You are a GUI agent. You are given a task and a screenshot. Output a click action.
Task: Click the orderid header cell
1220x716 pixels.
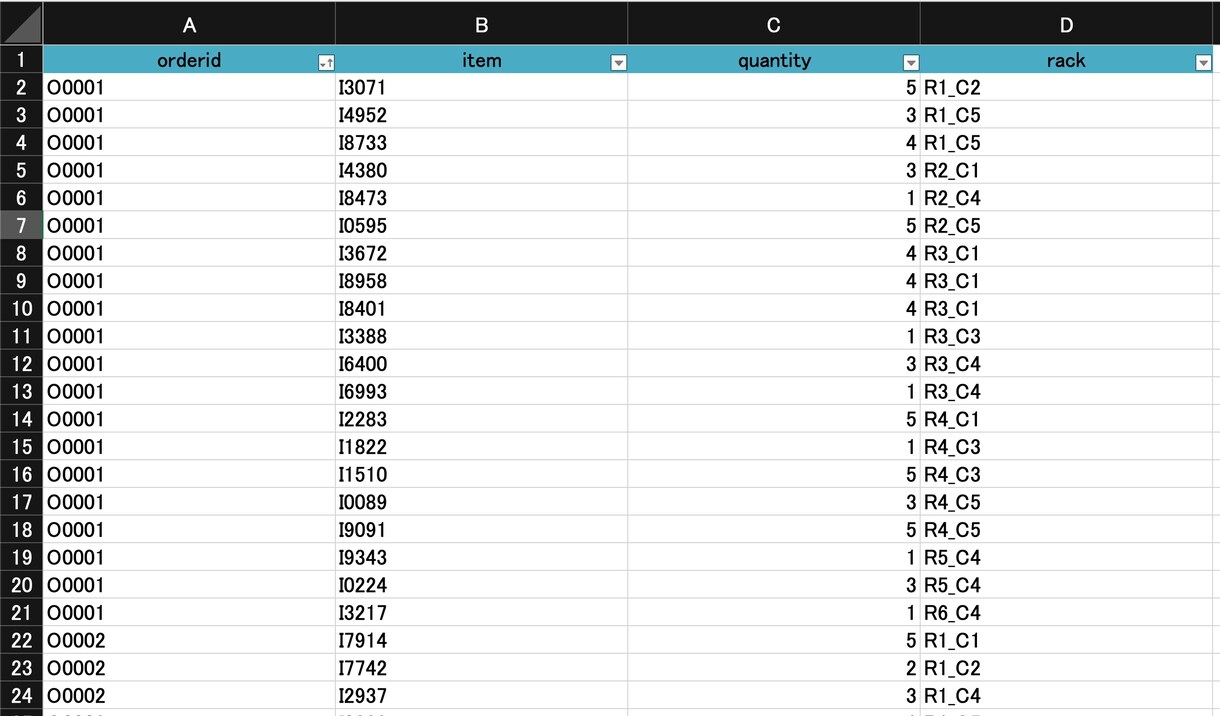pos(189,60)
